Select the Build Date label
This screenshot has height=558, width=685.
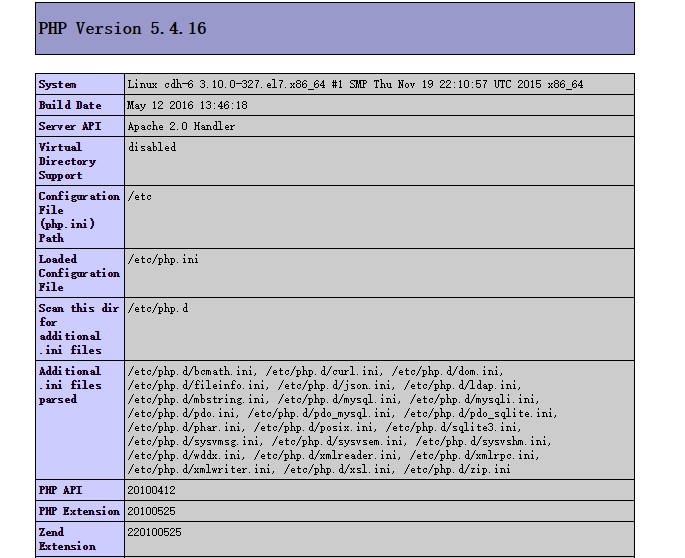(x=70, y=105)
